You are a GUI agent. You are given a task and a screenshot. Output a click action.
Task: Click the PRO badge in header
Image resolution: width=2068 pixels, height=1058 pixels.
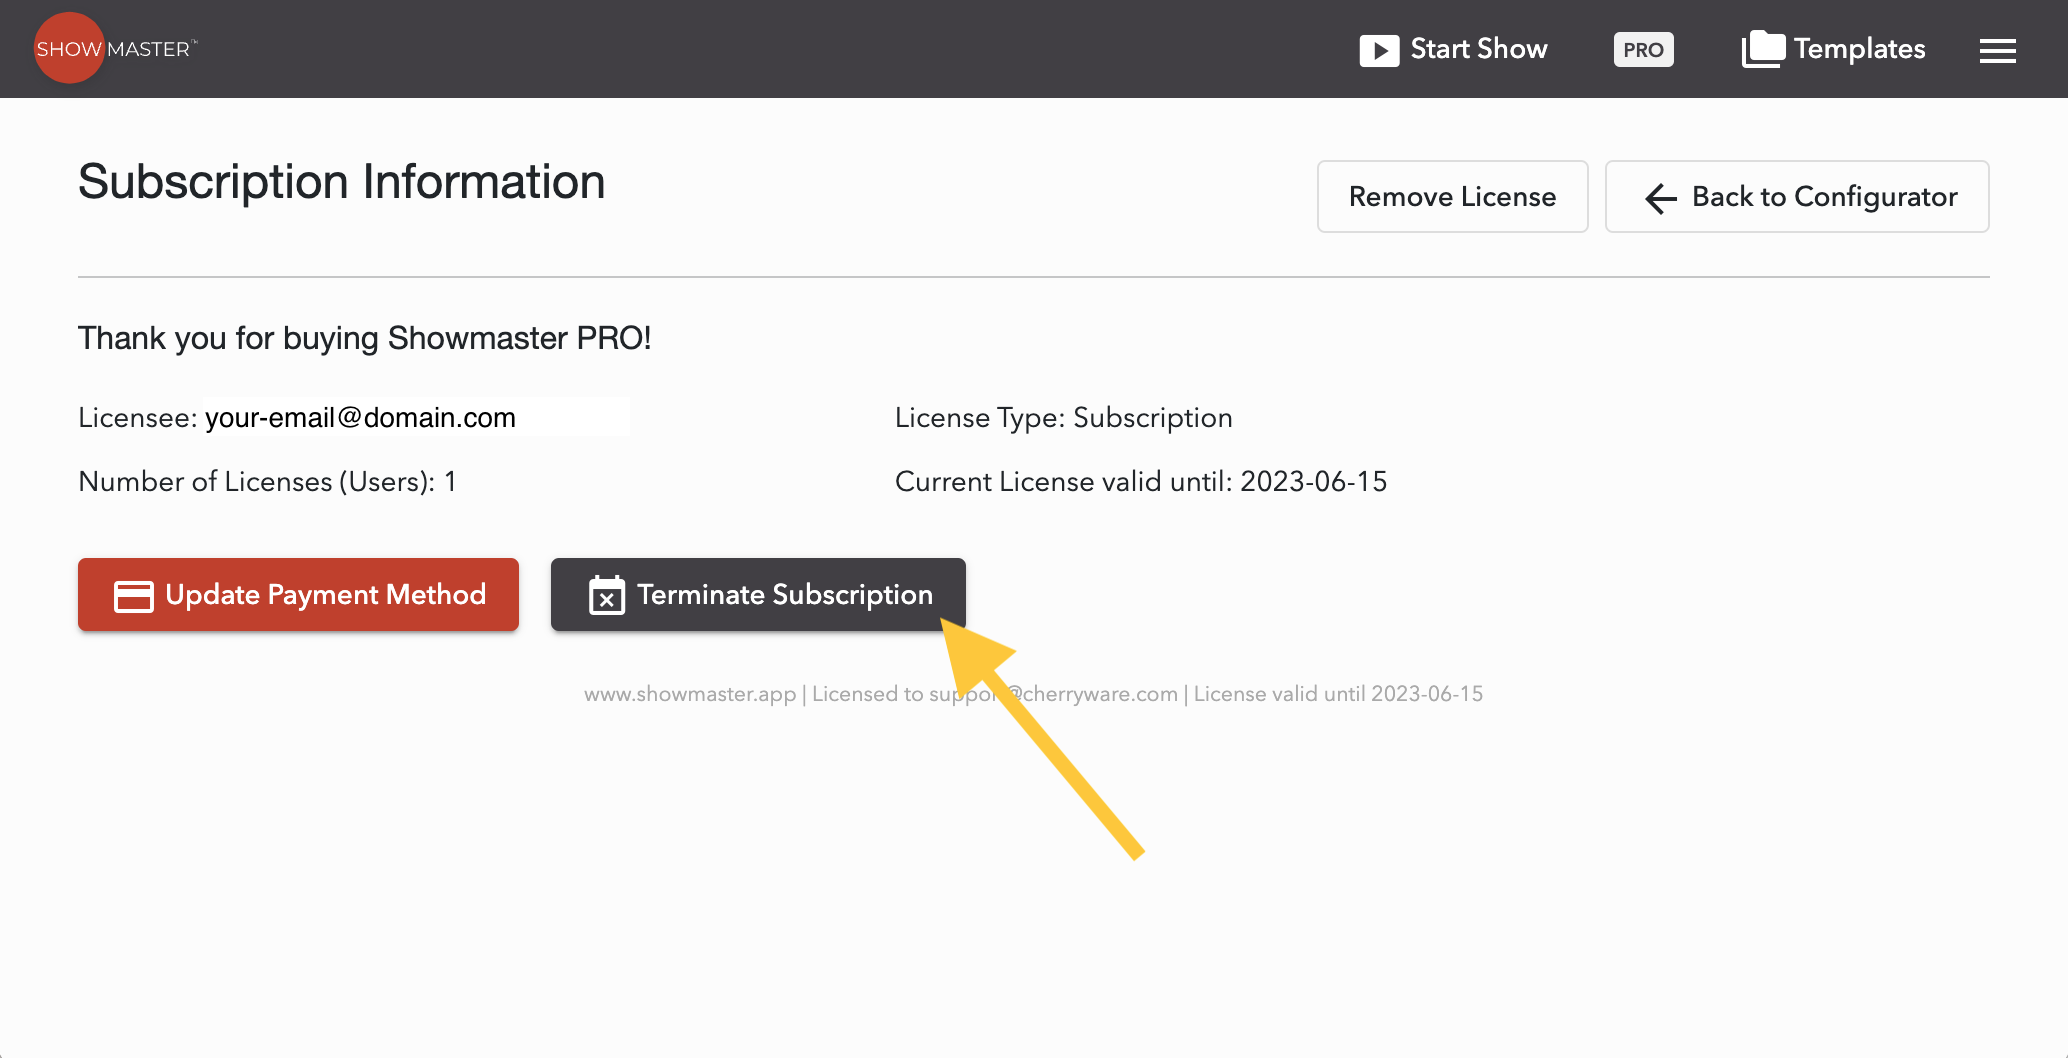[1643, 50]
